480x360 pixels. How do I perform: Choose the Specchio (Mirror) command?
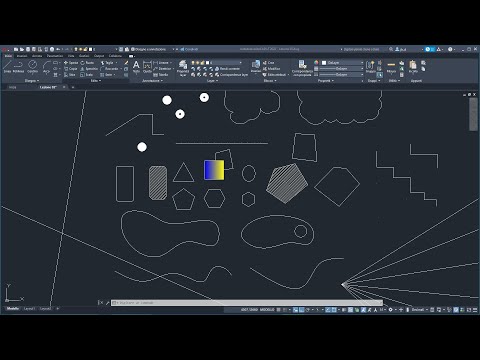89,69
